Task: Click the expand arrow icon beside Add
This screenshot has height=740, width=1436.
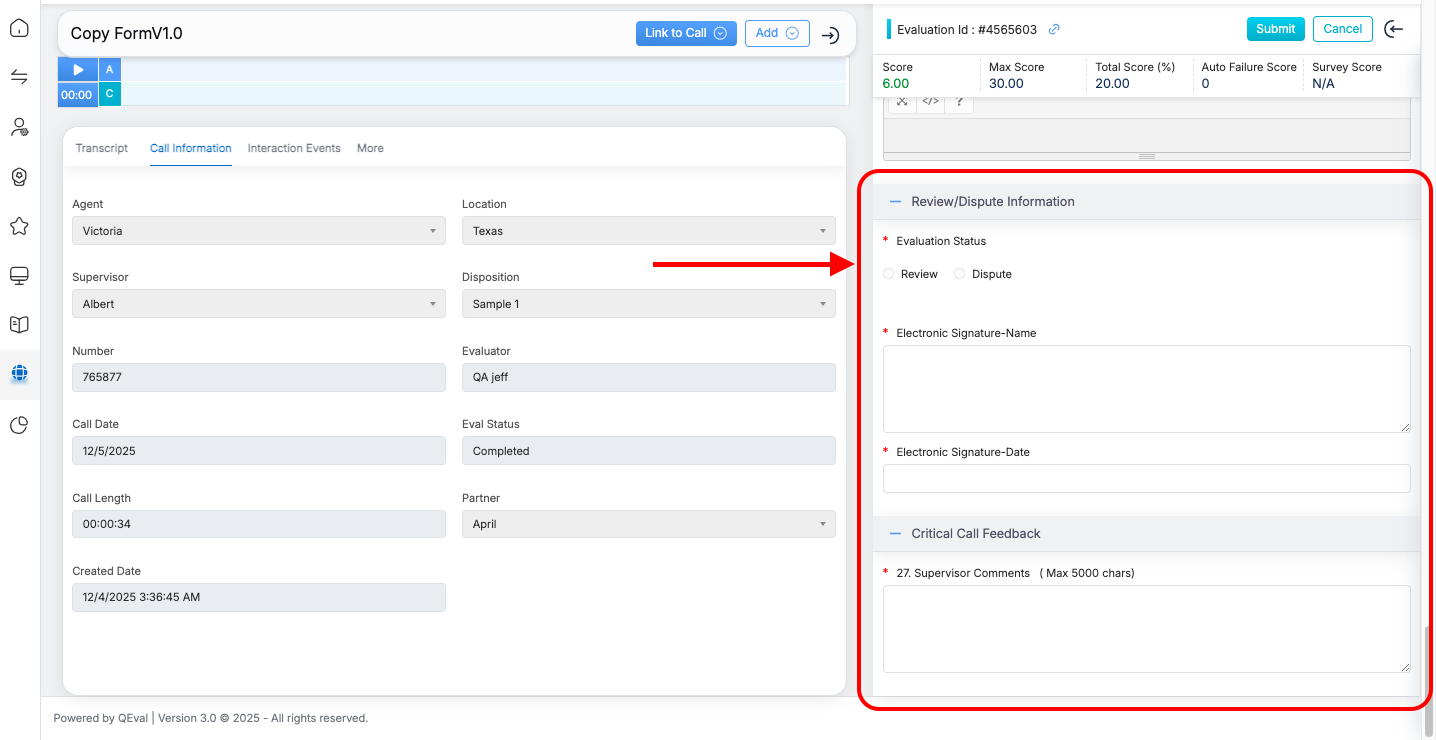Action: coord(830,35)
